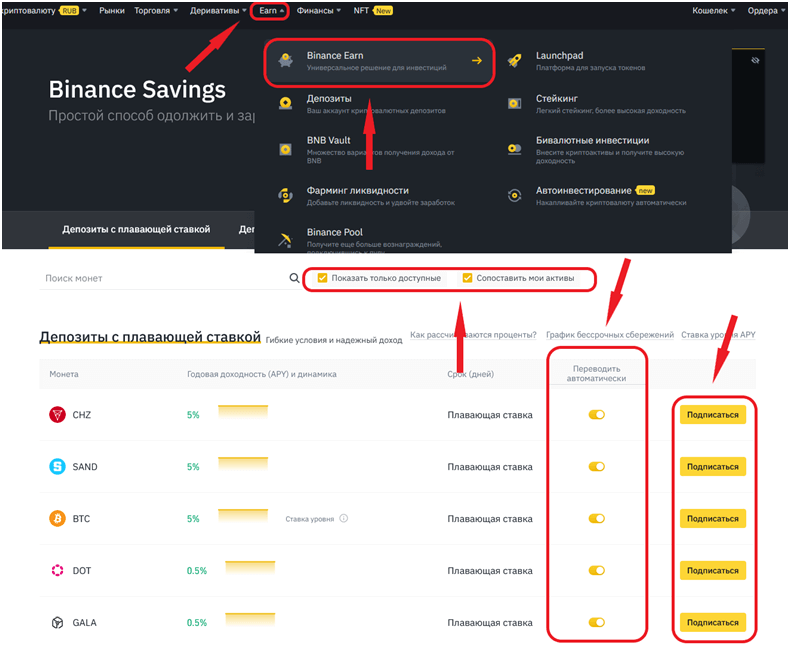The width and height of the screenshot is (790, 650).
Task: Click the GALA coin logo
Action: pyautogui.click(x=57, y=623)
